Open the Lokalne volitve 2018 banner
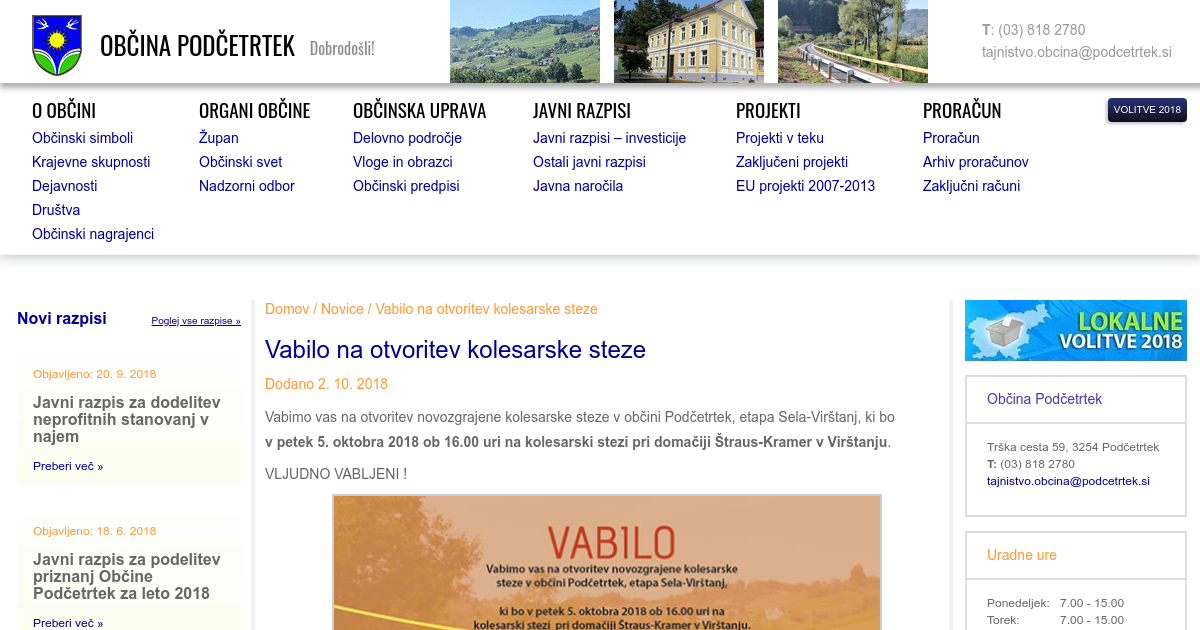This screenshot has height=630, width=1200. pyautogui.click(x=1075, y=330)
